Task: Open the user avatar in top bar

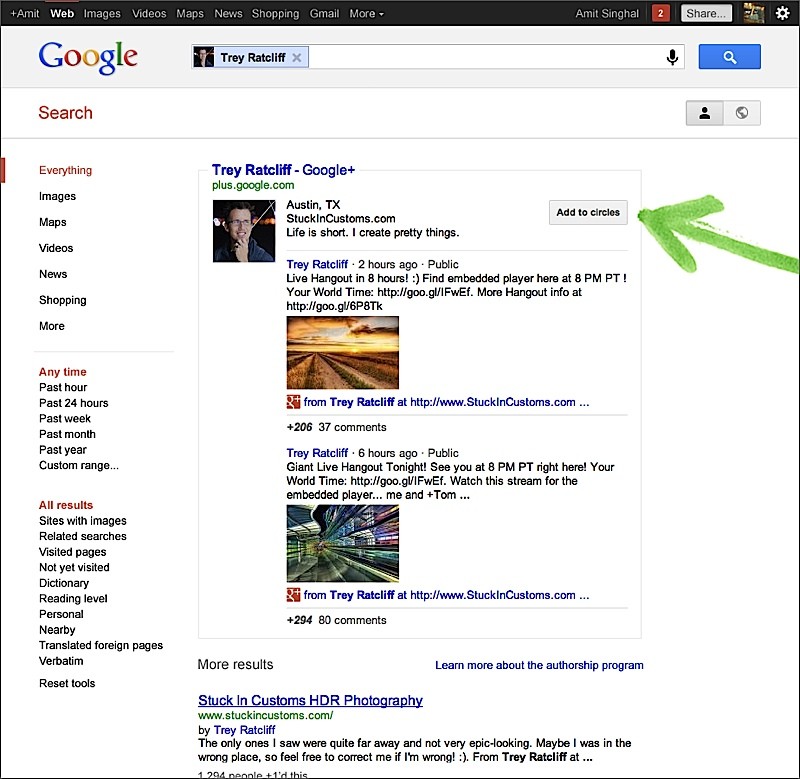Action: tap(753, 14)
